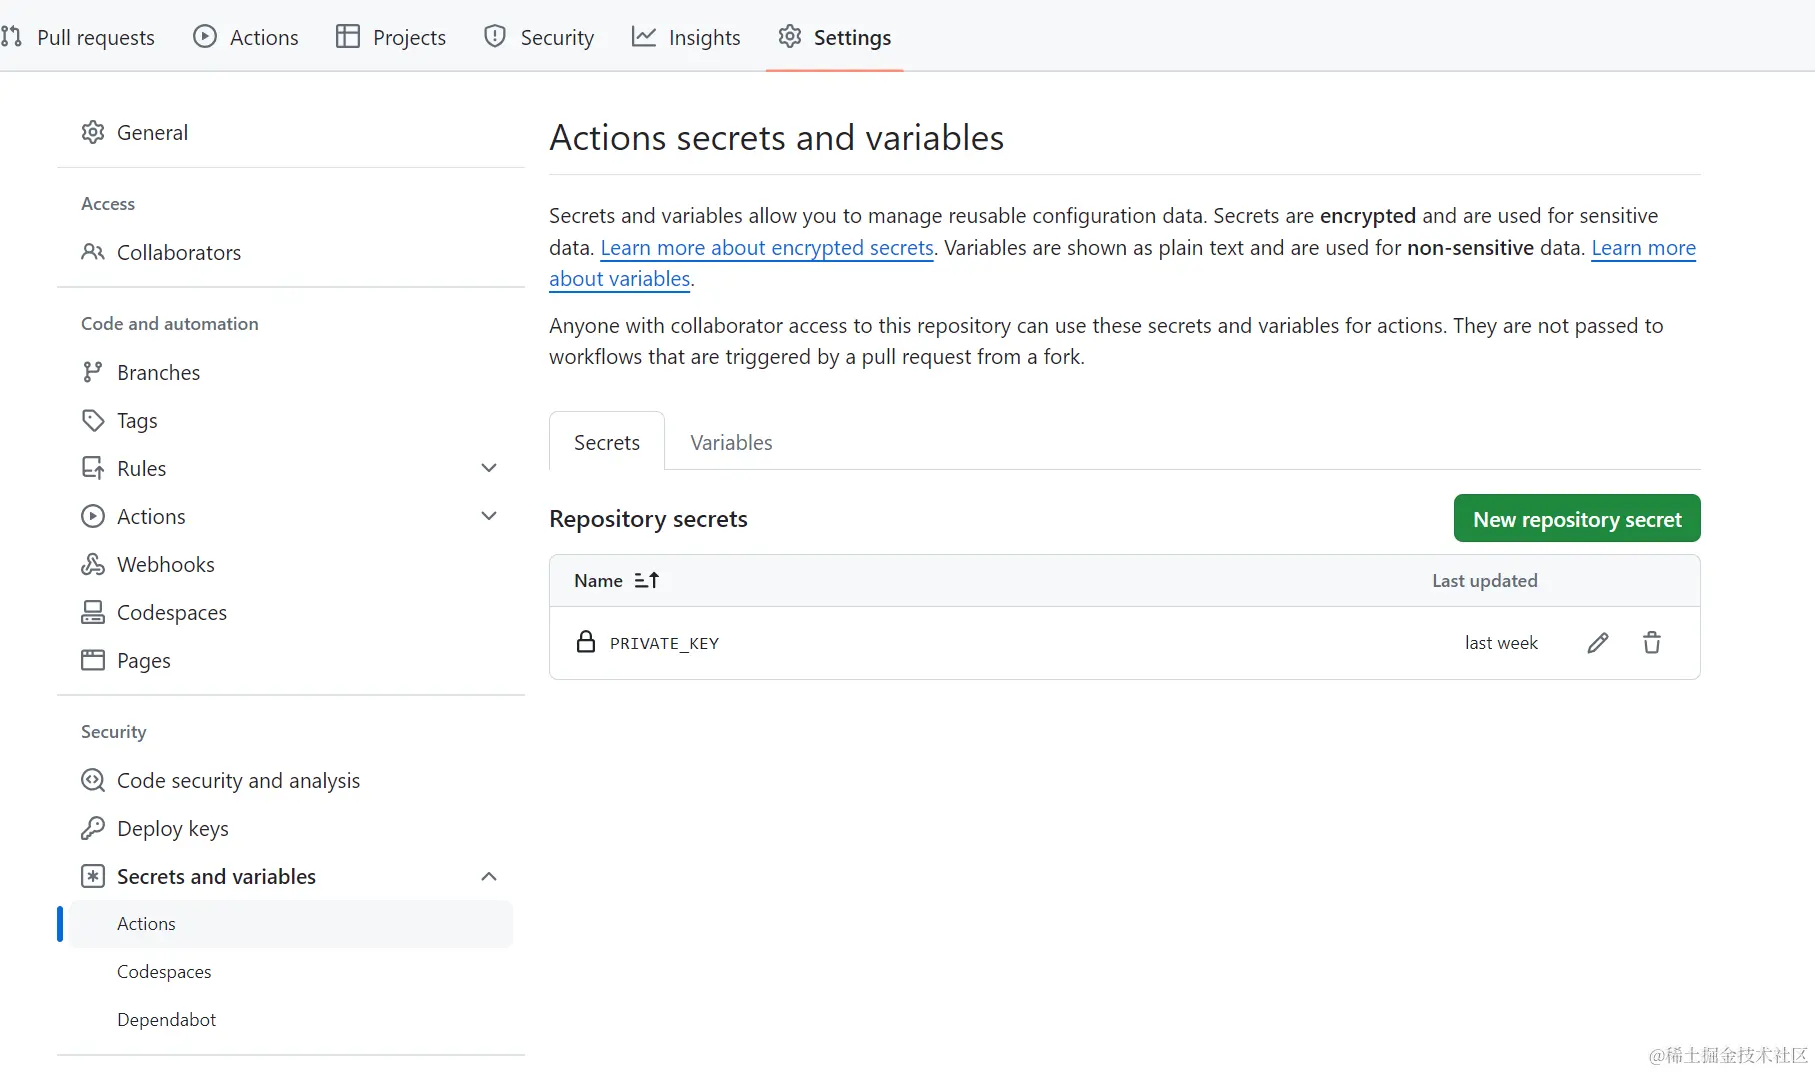
Task: Select Dependabot under Secrets and variables
Action: [166, 1020]
